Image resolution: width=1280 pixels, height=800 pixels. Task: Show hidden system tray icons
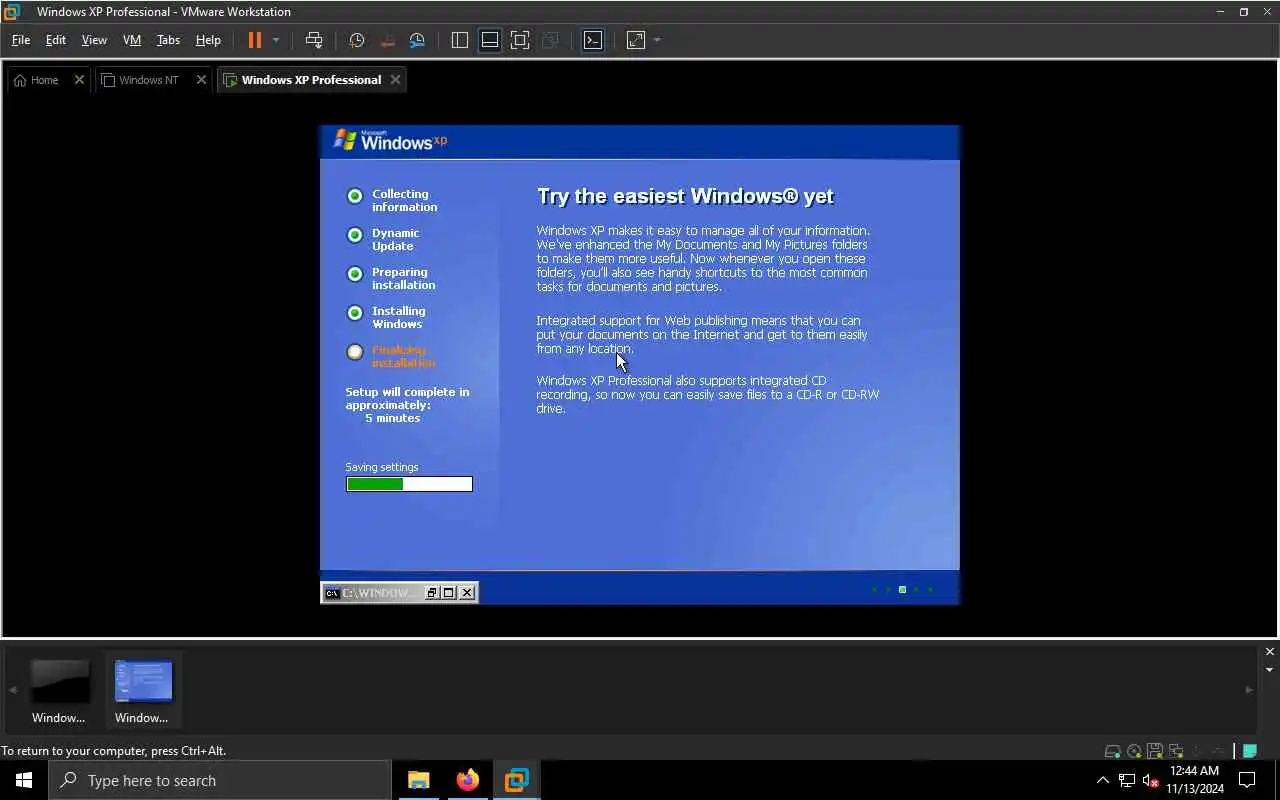pos(1103,780)
